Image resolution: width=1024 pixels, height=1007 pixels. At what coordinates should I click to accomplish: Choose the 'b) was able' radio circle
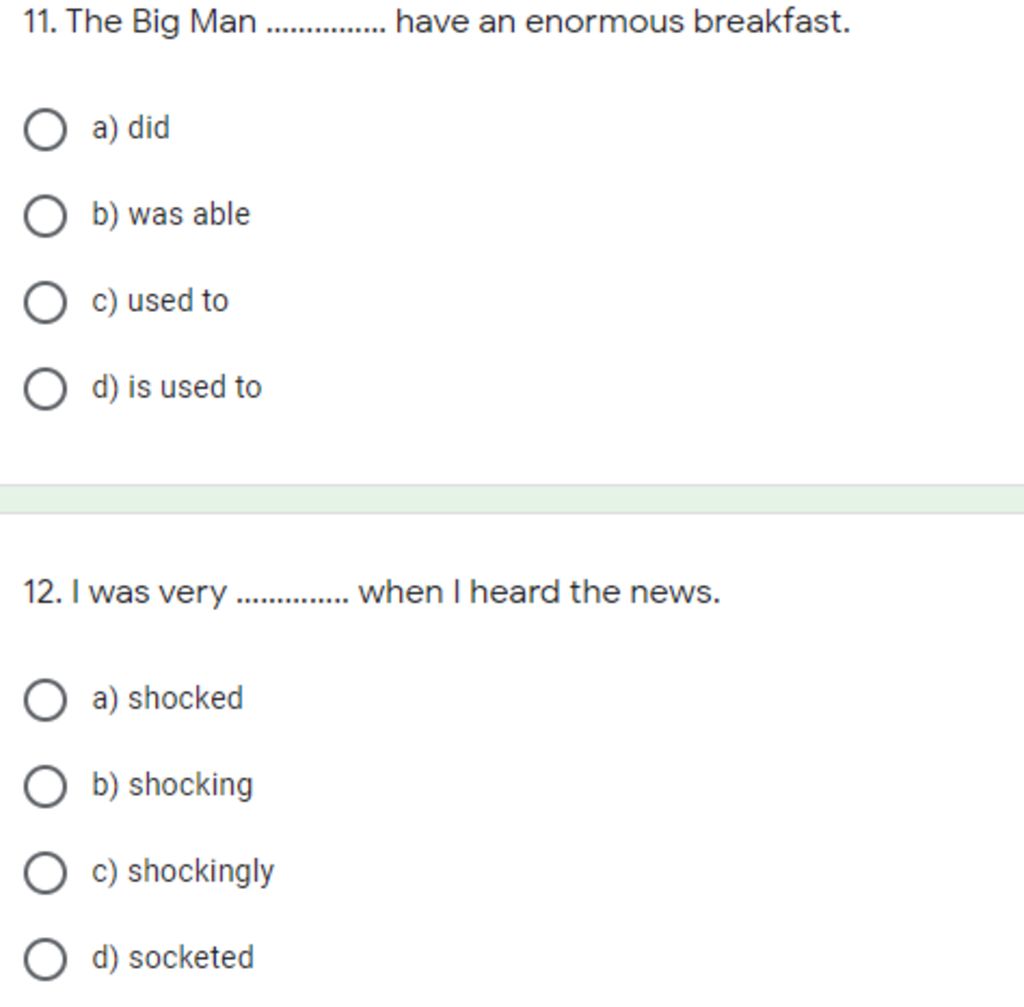click(45, 216)
